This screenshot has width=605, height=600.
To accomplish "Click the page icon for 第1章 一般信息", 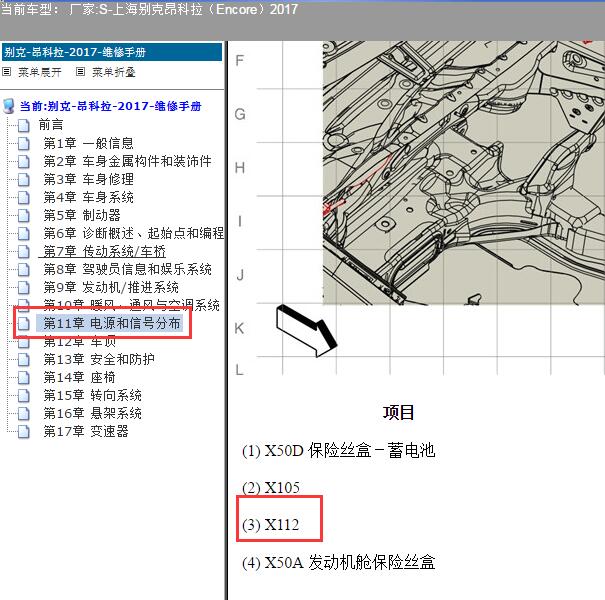I will point(24,143).
